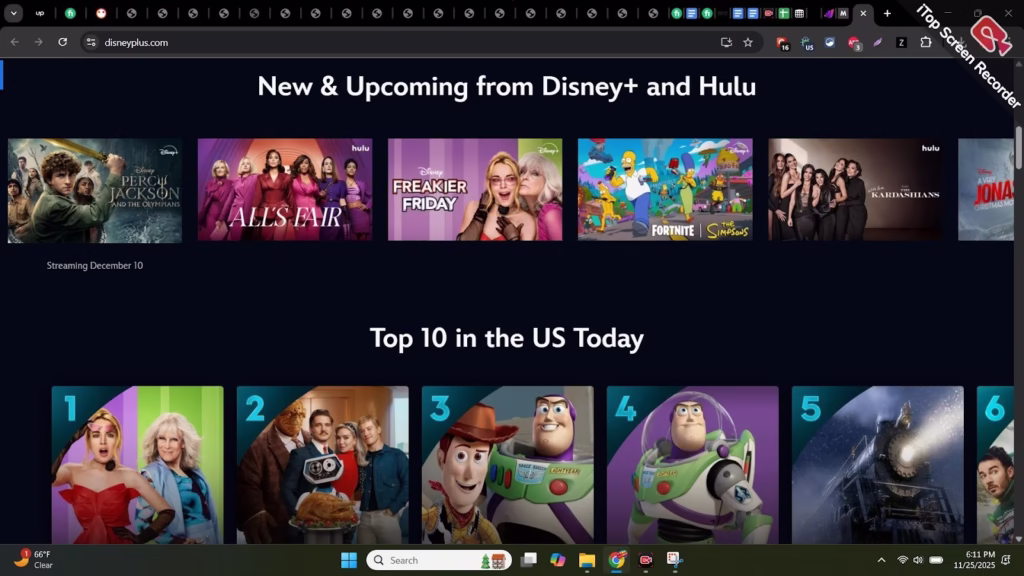Select the number 3 Toy Story card
1024x576 pixels.
507,465
